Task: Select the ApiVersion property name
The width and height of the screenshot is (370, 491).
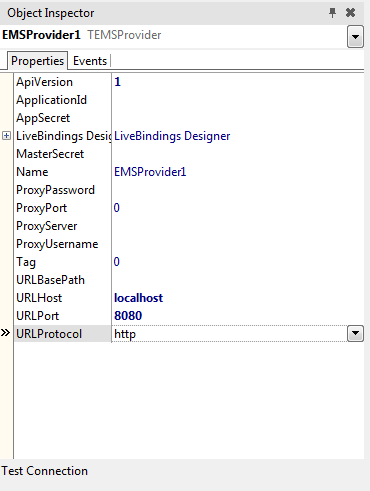Action: (45, 82)
